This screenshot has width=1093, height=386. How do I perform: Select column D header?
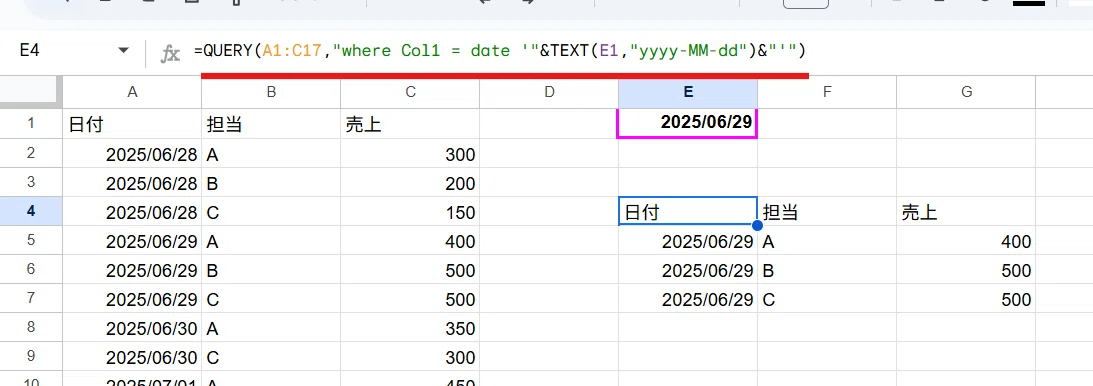tap(549, 92)
